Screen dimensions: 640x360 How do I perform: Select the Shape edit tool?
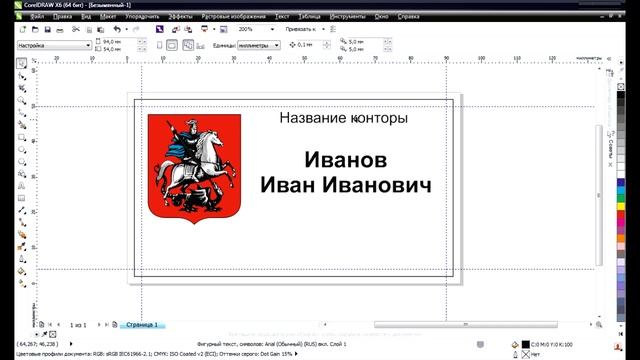click(22, 76)
